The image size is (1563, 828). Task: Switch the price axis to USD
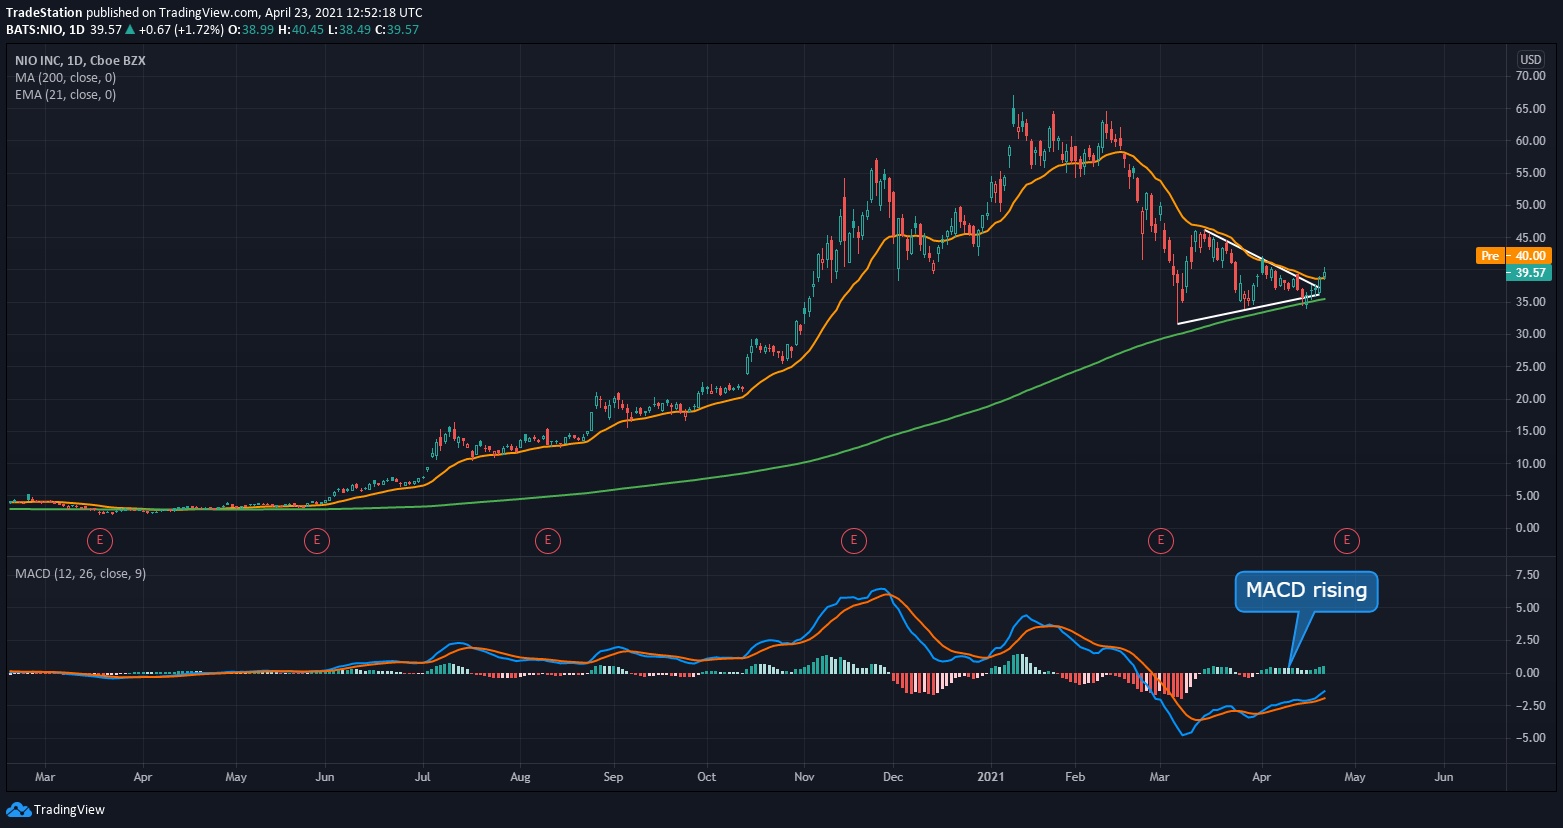(x=1530, y=59)
